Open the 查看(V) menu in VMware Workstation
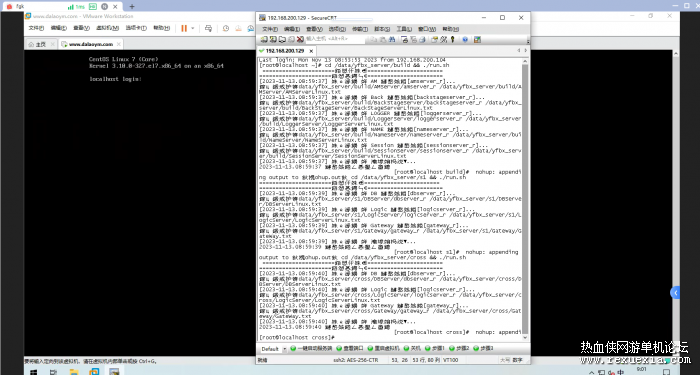The height and width of the screenshot is (375, 700). pos(81,28)
